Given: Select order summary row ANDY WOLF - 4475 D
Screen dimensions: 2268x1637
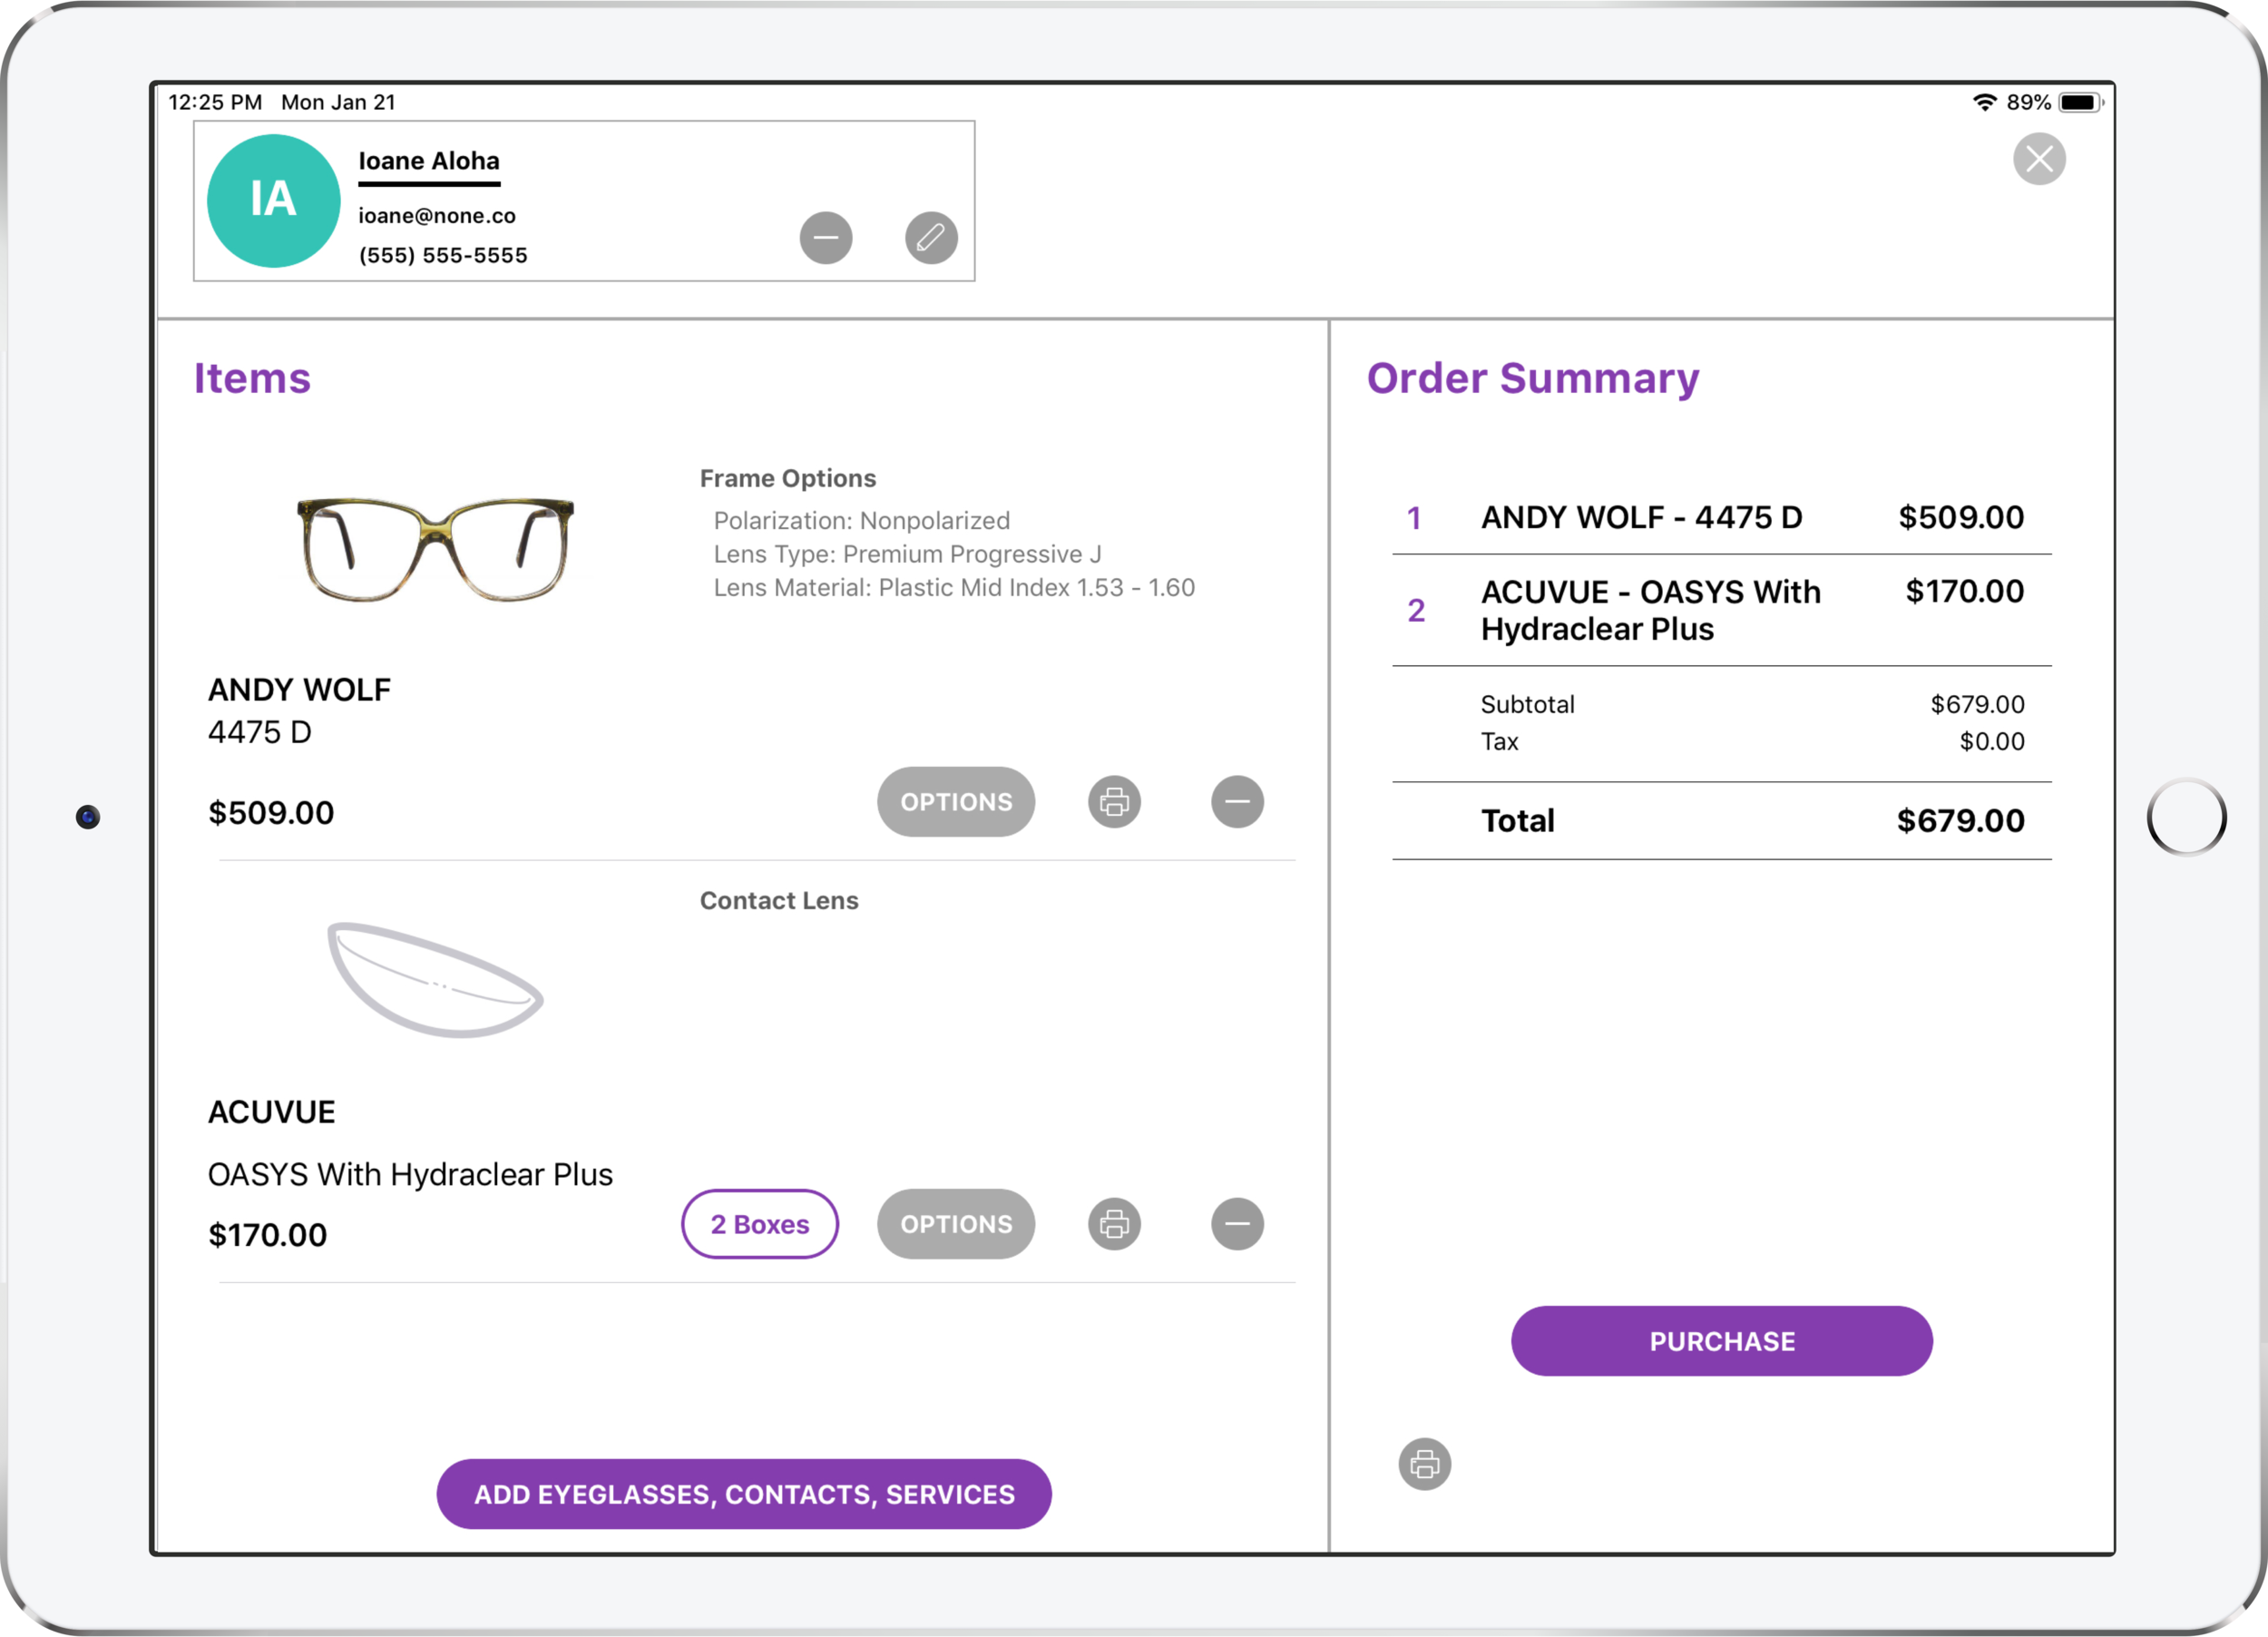Looking at the screenshot, I should [x=1721, y=518].
